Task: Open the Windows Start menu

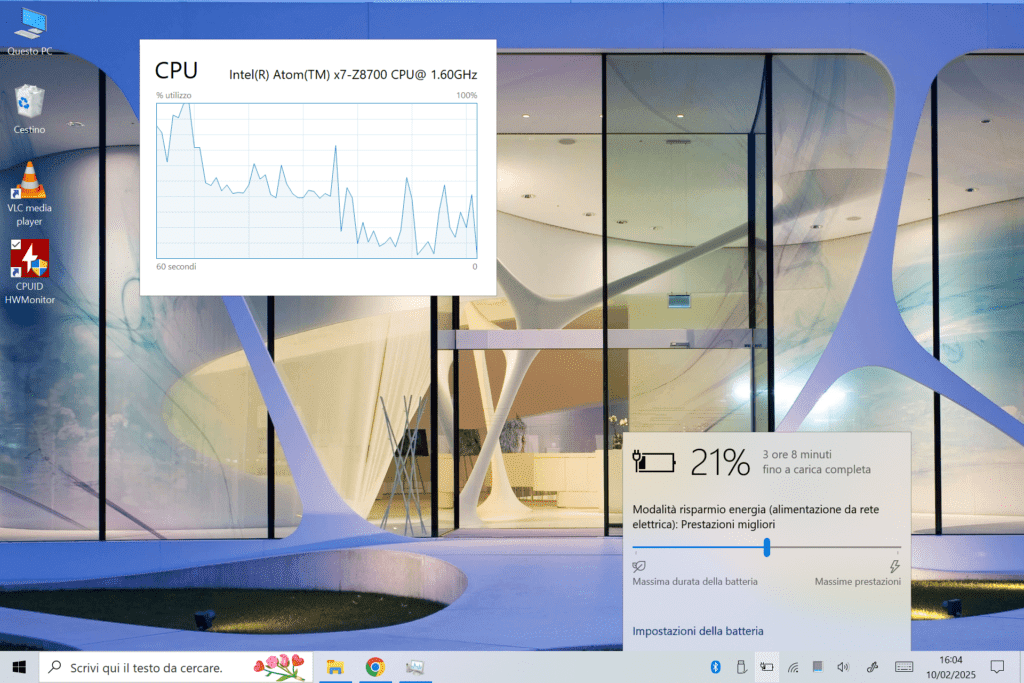Action: coord(18,667)
